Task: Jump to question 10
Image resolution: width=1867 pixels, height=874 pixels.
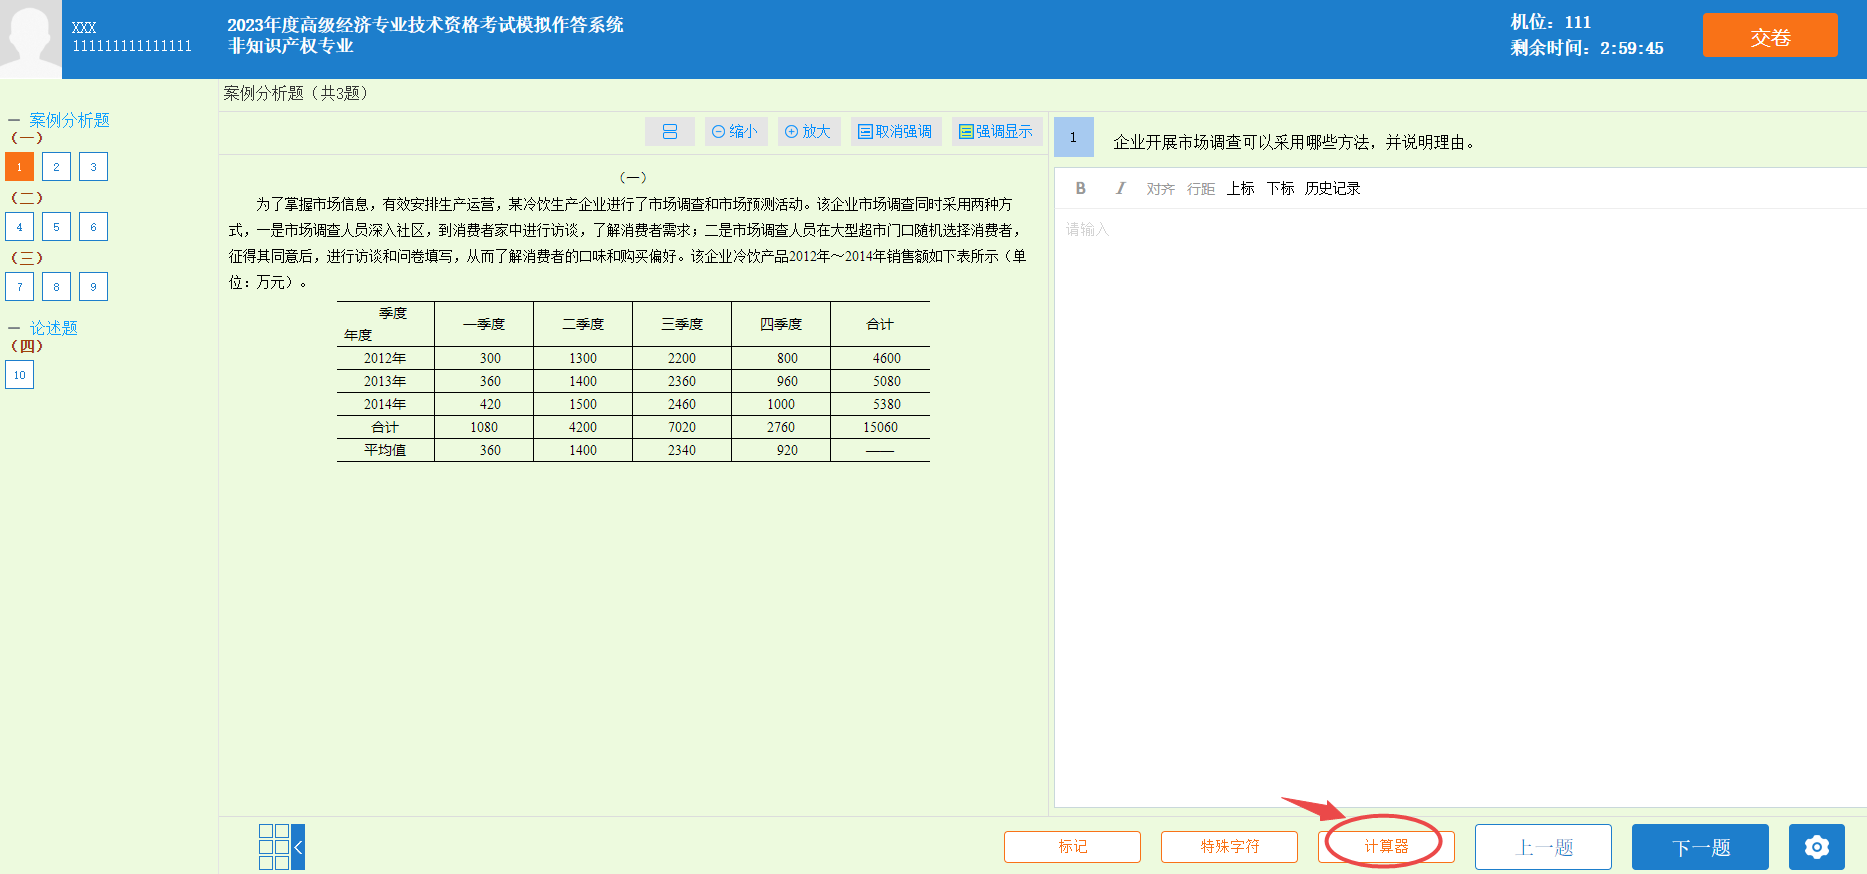Action: click(x=20, y=375)
